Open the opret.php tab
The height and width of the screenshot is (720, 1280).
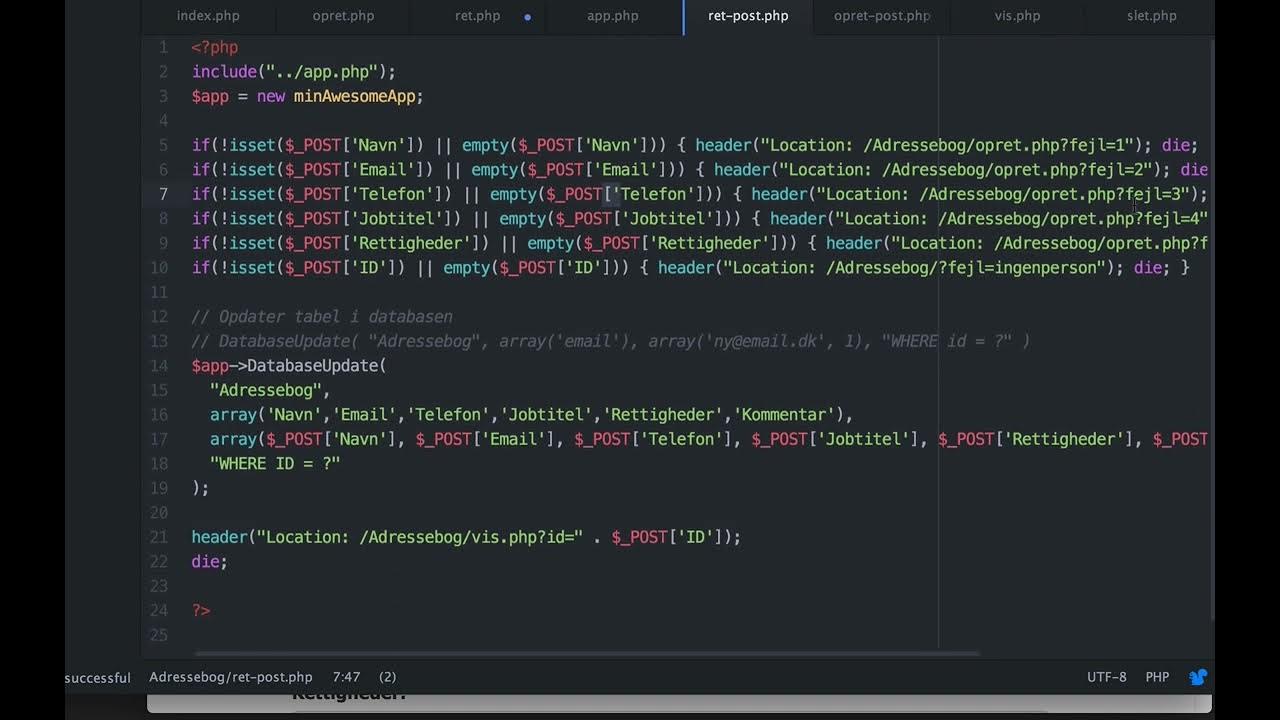tap(343, 16)
